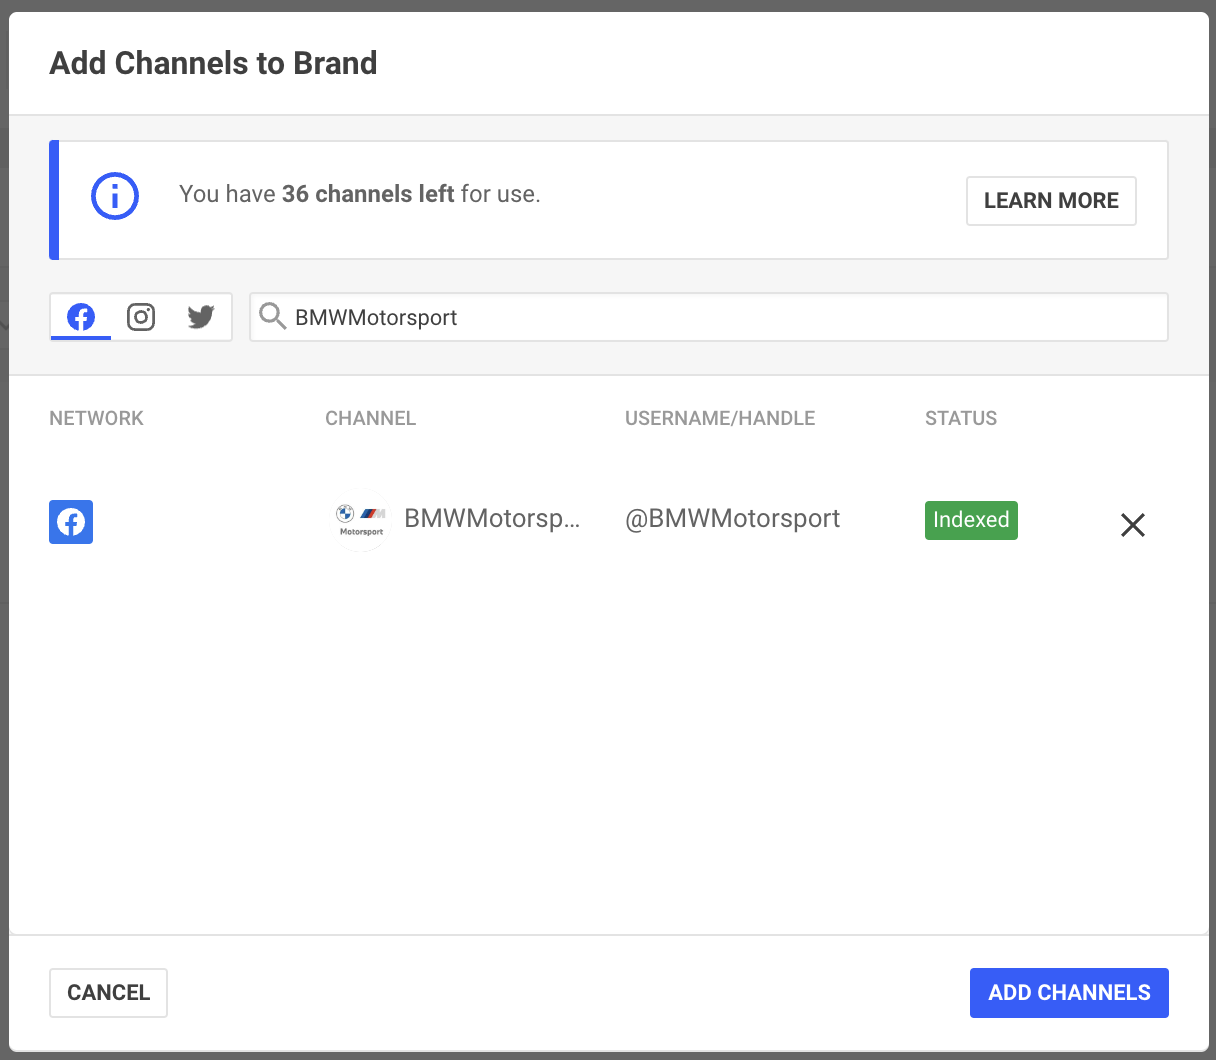Click the green Indexed status badge

pyautogui.click(x=971, y=520)
